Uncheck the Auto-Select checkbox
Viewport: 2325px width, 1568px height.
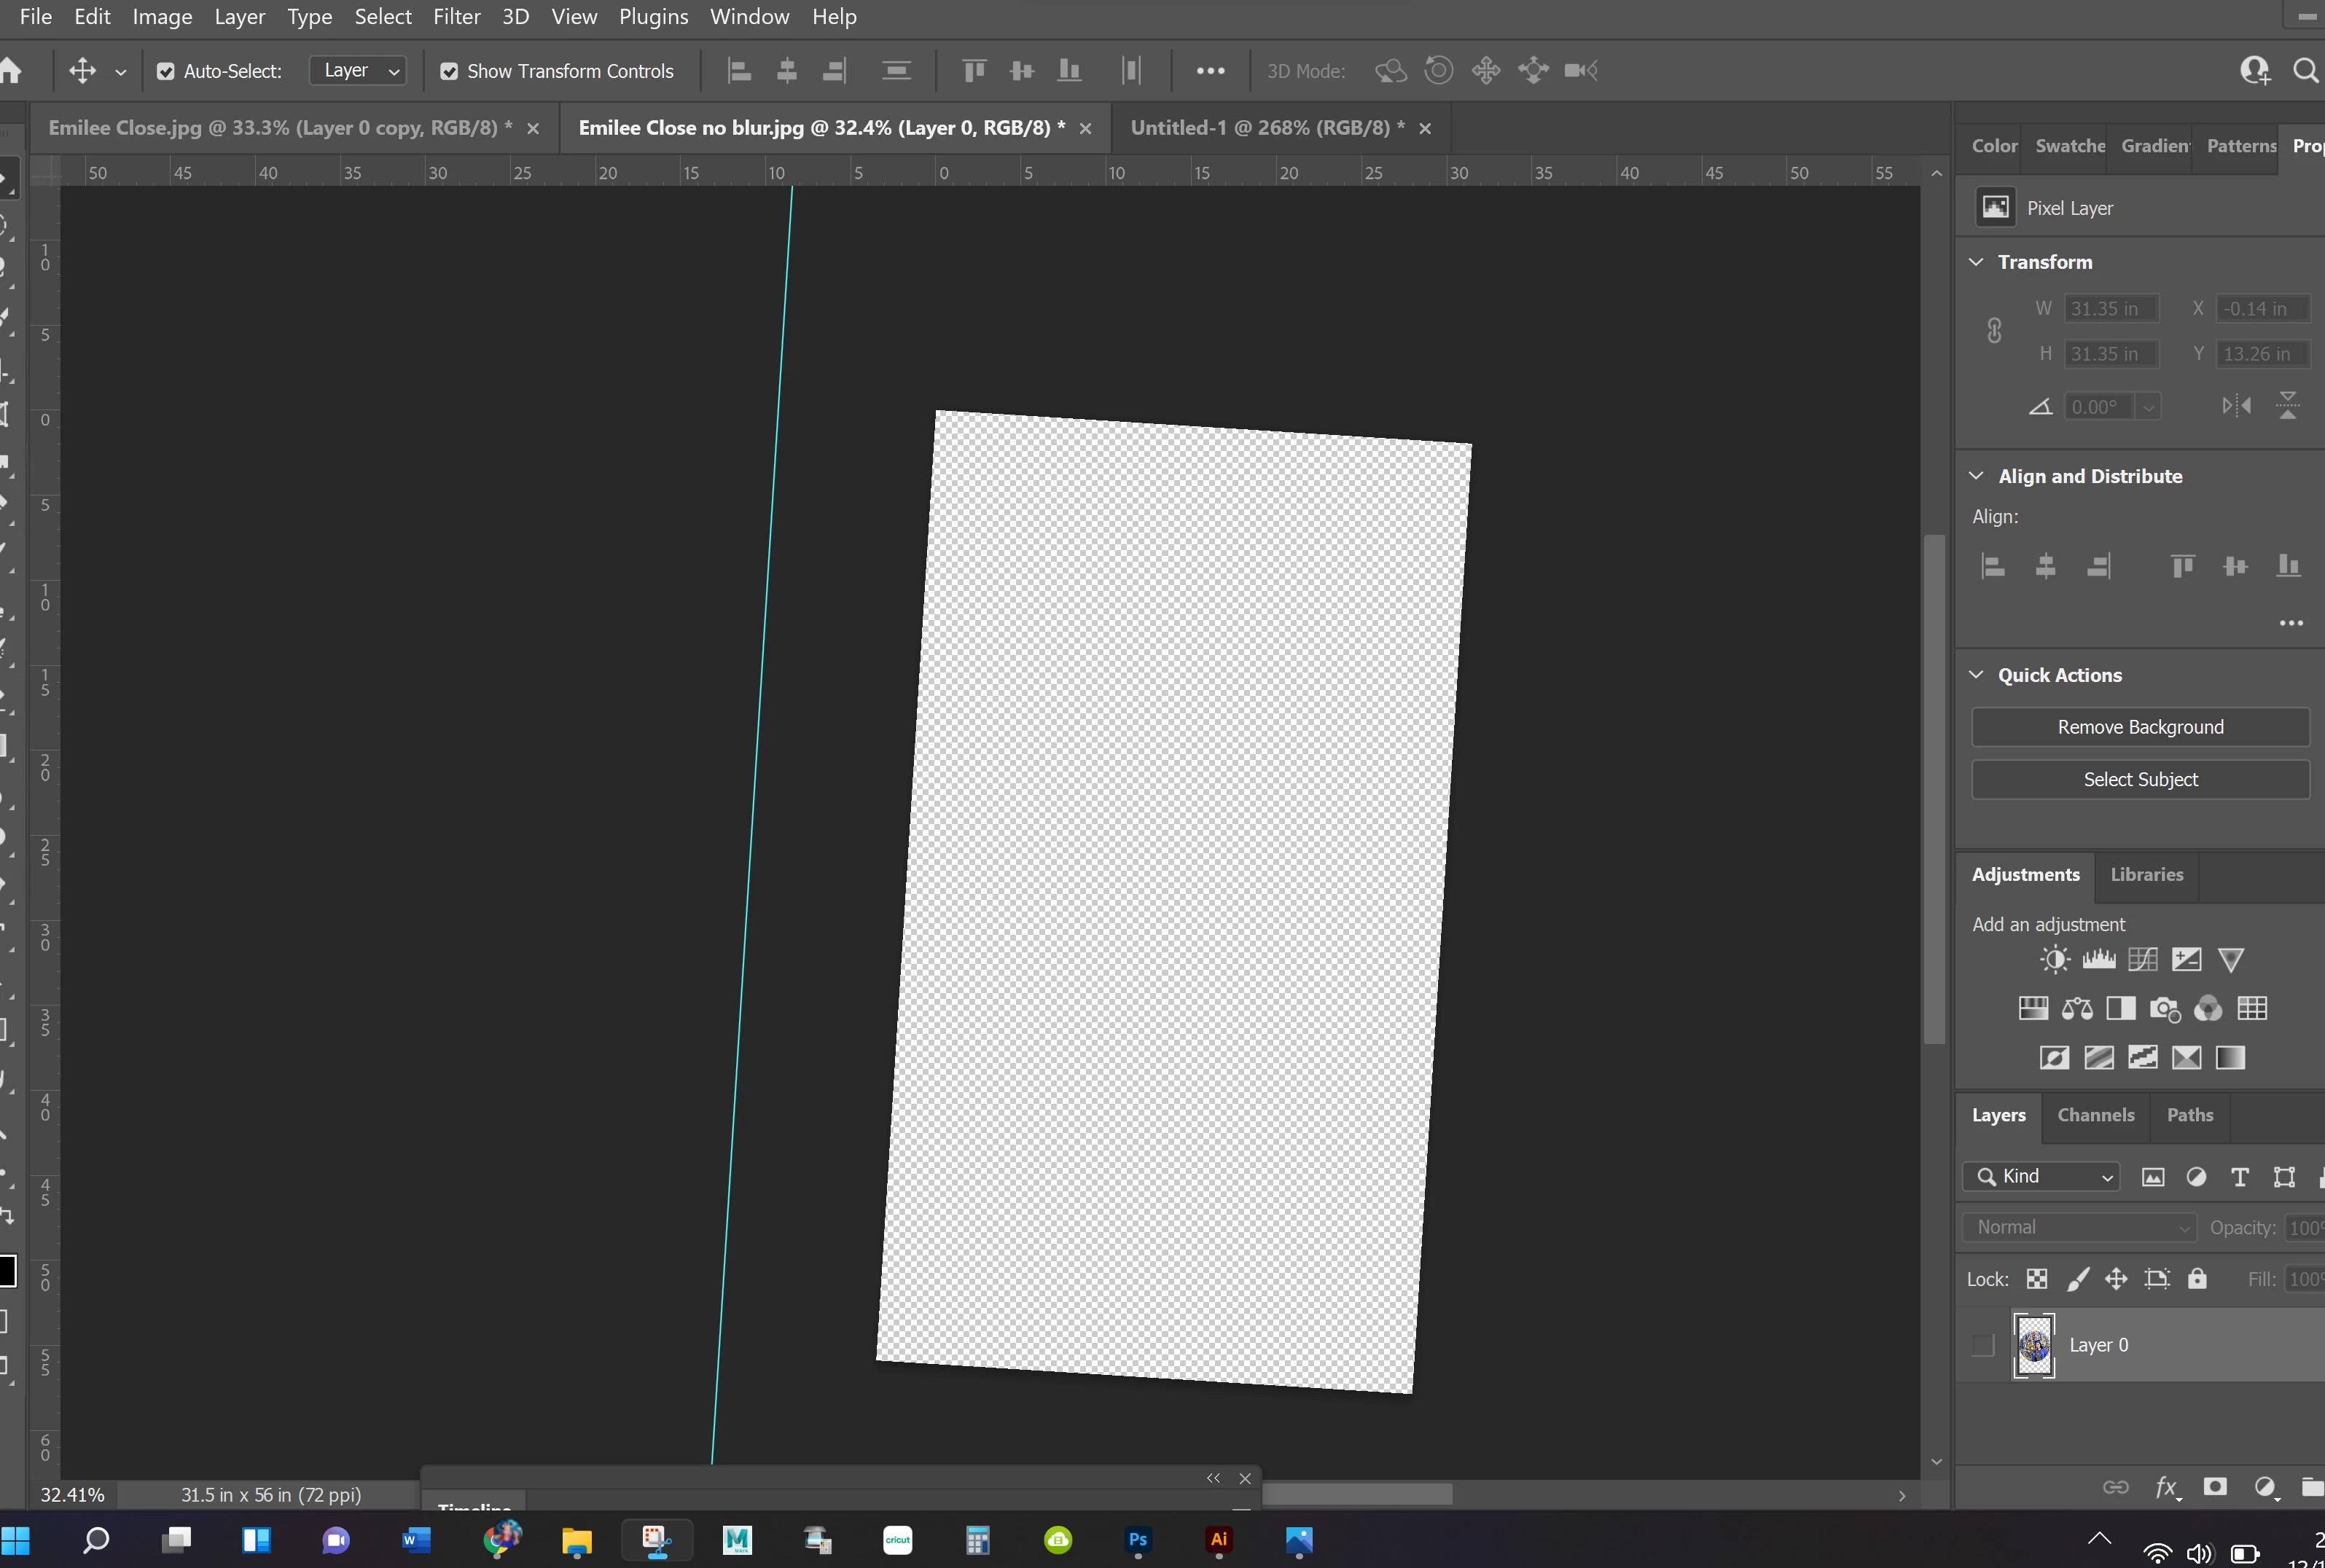(166, 71)
